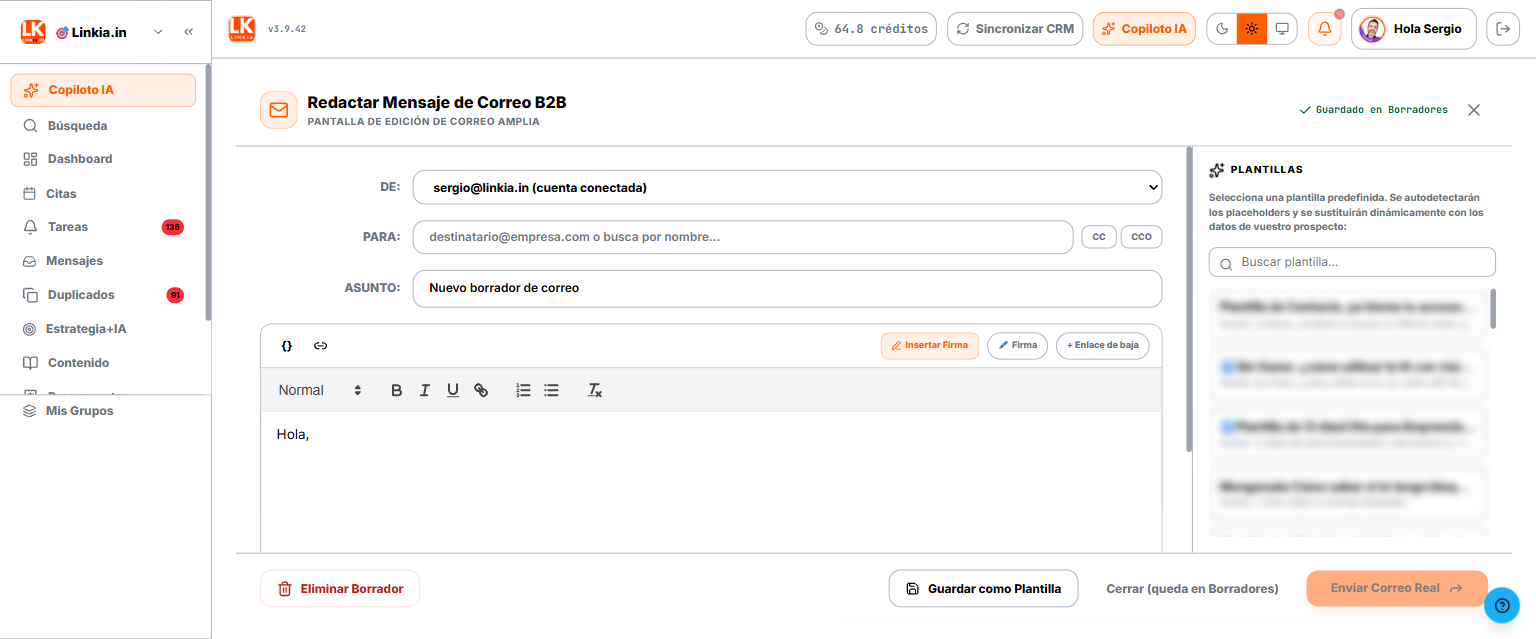Open notifications bell icon
The image size is (1536, 639).
pos(1325,29)
